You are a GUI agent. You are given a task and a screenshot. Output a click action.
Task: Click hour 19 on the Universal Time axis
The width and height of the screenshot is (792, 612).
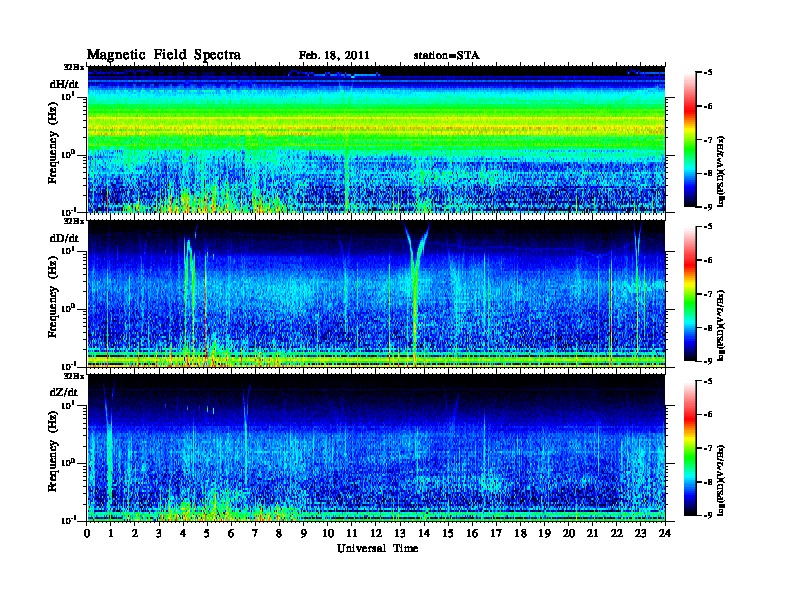coord(544,534)
